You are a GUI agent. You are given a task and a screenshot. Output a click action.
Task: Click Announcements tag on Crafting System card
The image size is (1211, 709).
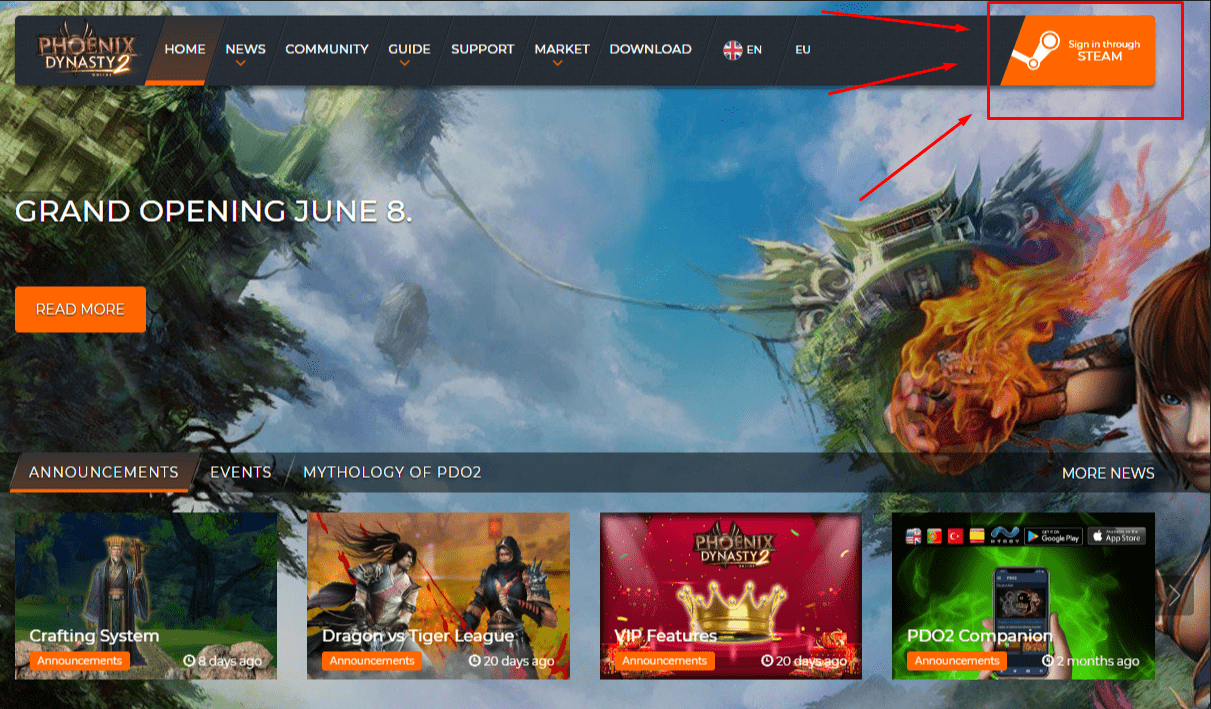click(x=80, y=661)
